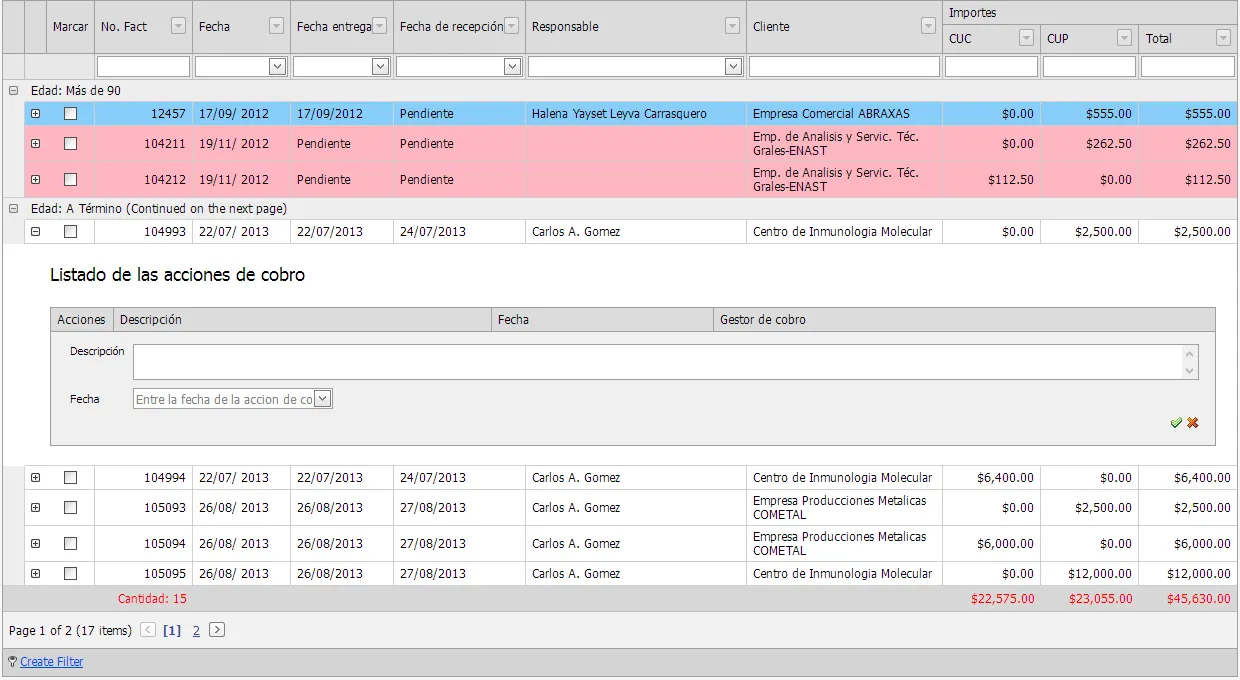Mark invoice 104211 checkbox
The height and width of the screenshot is (680, 1240).
point(70,144)
